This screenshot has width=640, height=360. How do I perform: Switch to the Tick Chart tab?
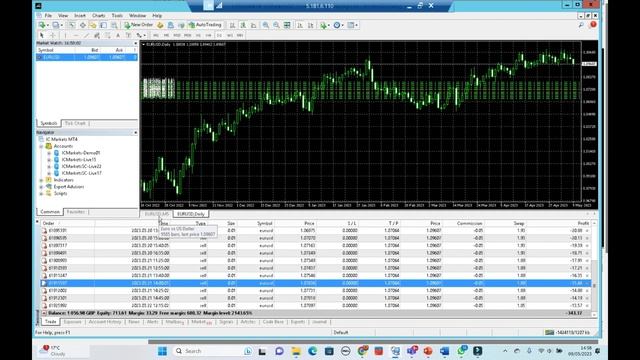(x=76, y=123)
